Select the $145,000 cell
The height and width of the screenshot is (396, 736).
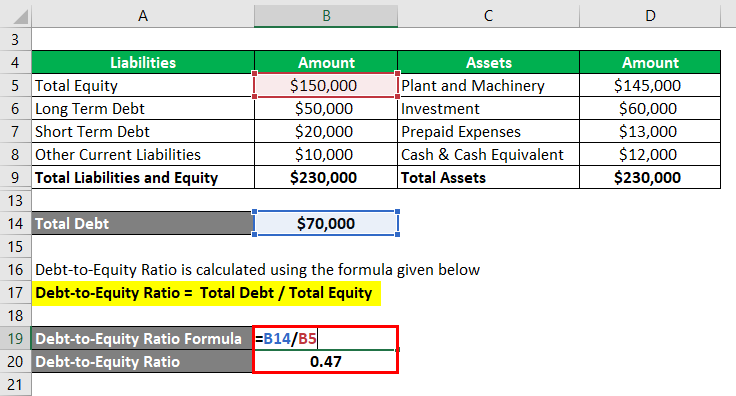coord(650,85)
